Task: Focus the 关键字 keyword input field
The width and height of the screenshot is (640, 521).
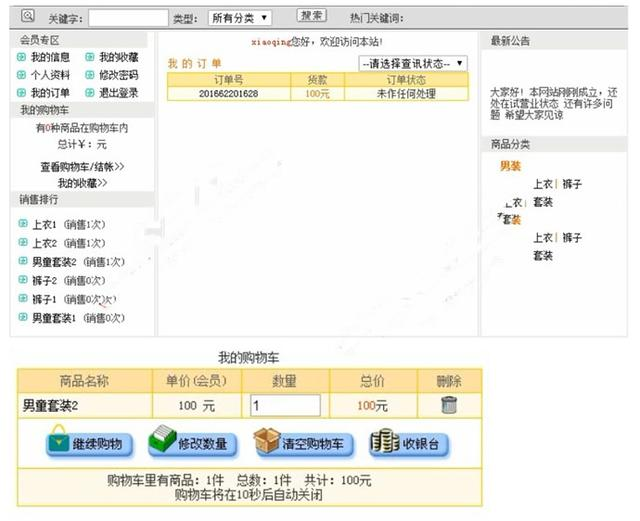Action: tap(128, 18)
